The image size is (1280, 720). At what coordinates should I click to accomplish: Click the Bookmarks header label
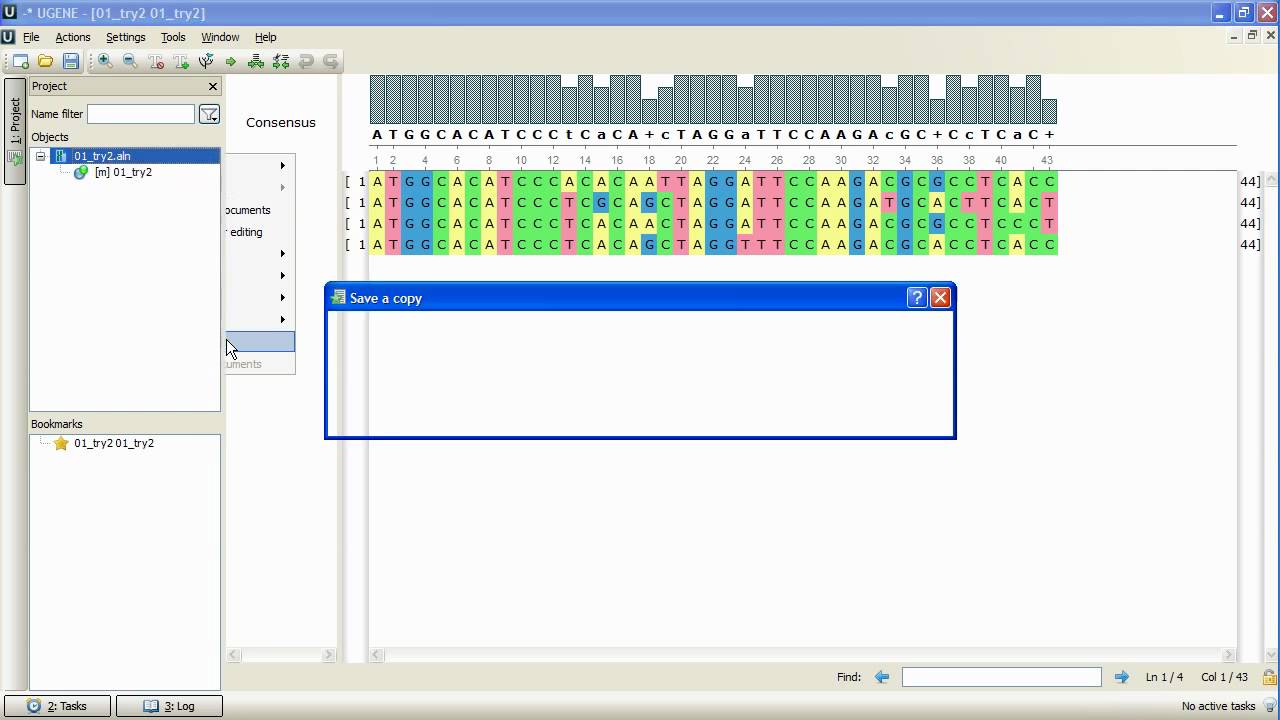pyautogui.click(x=56, y=424)
